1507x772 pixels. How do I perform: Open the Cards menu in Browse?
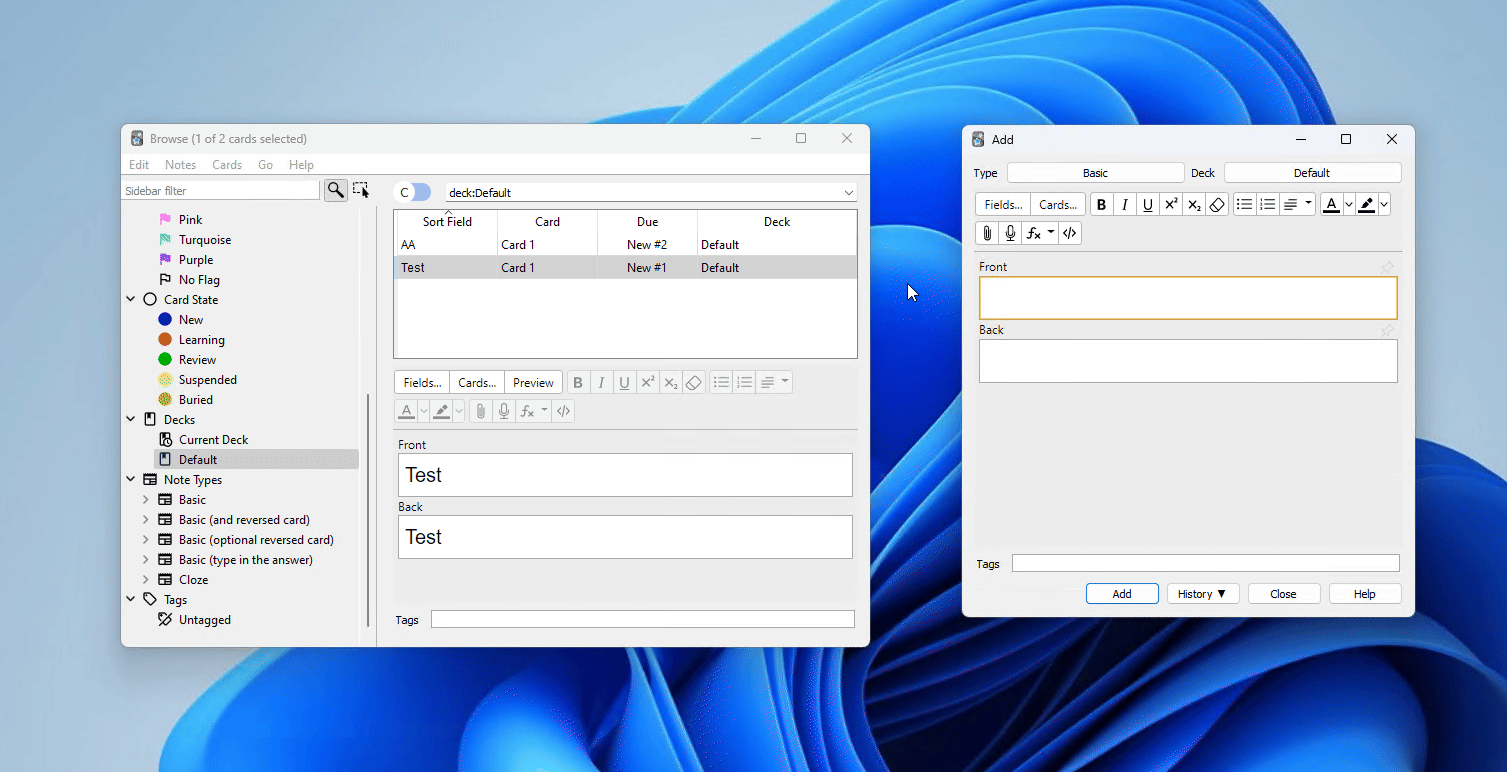pyautogui.click(x=227, y=165)
